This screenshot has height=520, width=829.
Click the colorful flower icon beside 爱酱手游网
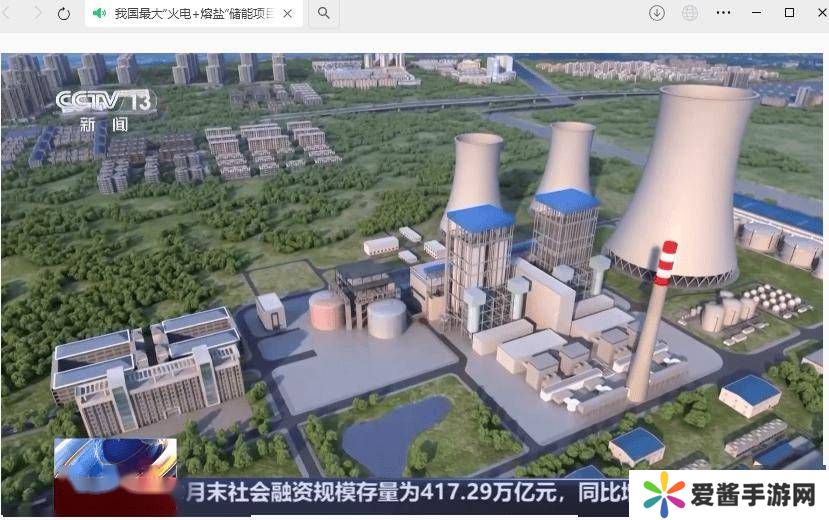coord(666,495)
